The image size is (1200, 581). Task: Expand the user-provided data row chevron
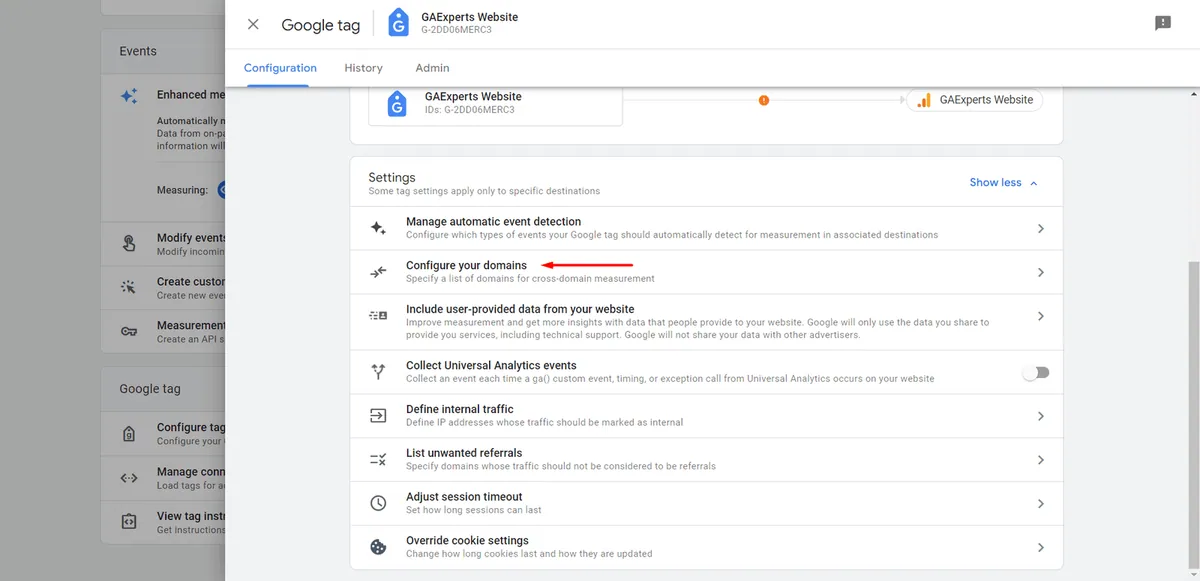1040,316
